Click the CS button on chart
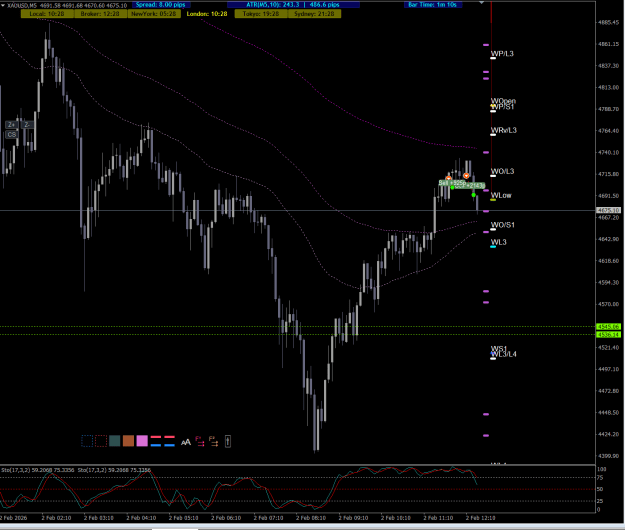Image resolution: width=625 pixels, height=530 pixels. pyautogui.click(x=12, y=135)
